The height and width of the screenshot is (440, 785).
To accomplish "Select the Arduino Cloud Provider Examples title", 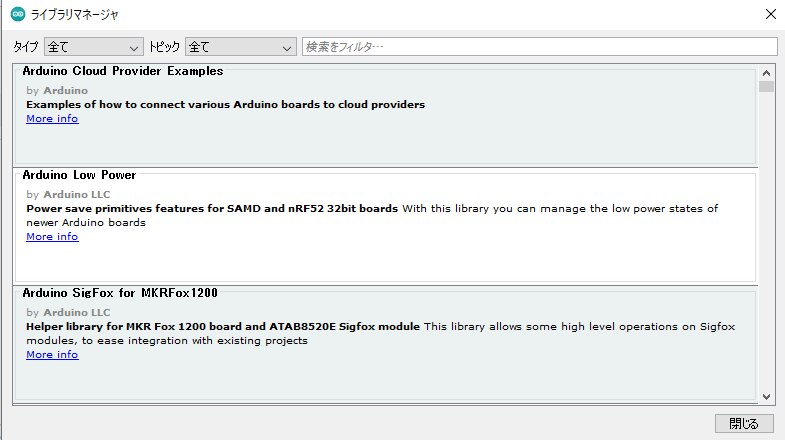I will (x=123, y=71).
